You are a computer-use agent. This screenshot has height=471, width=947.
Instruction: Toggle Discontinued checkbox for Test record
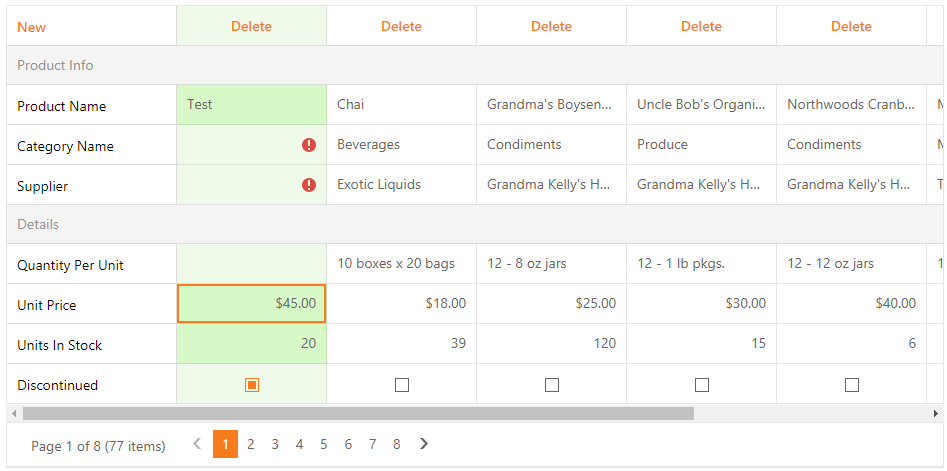coord(252,385)
